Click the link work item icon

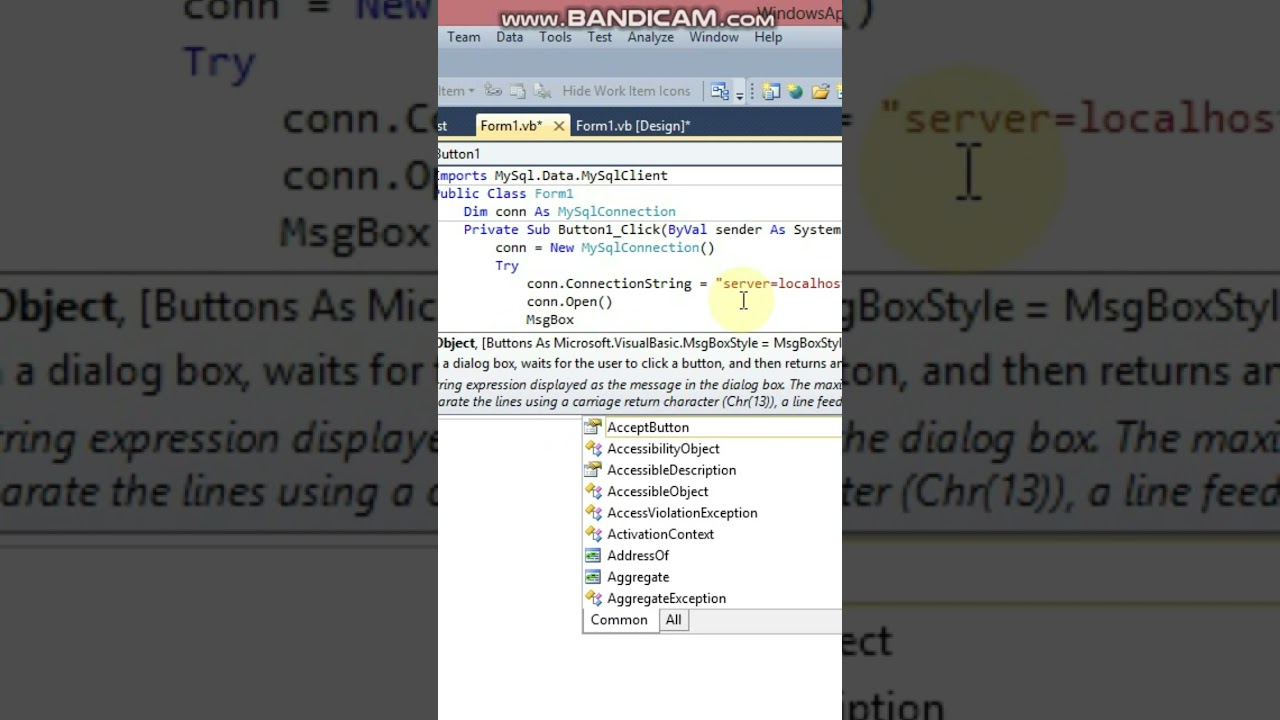(x=493, y=91)
